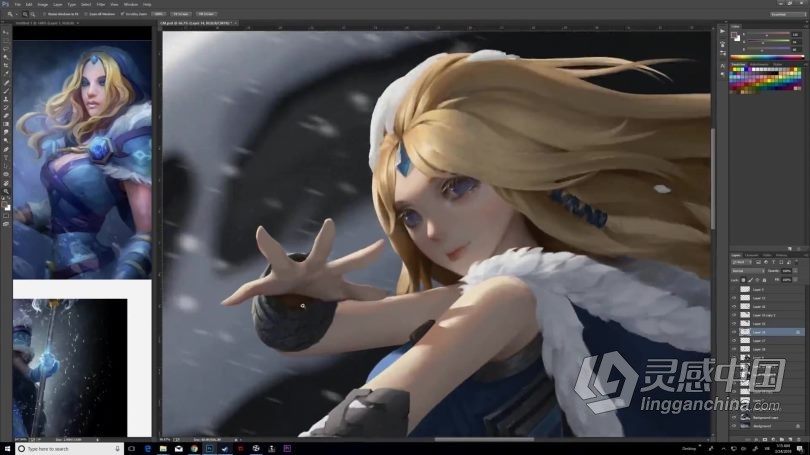Open the Essentials workspace switcher
The width and height of the screenshot is (810, 455).
787,14
